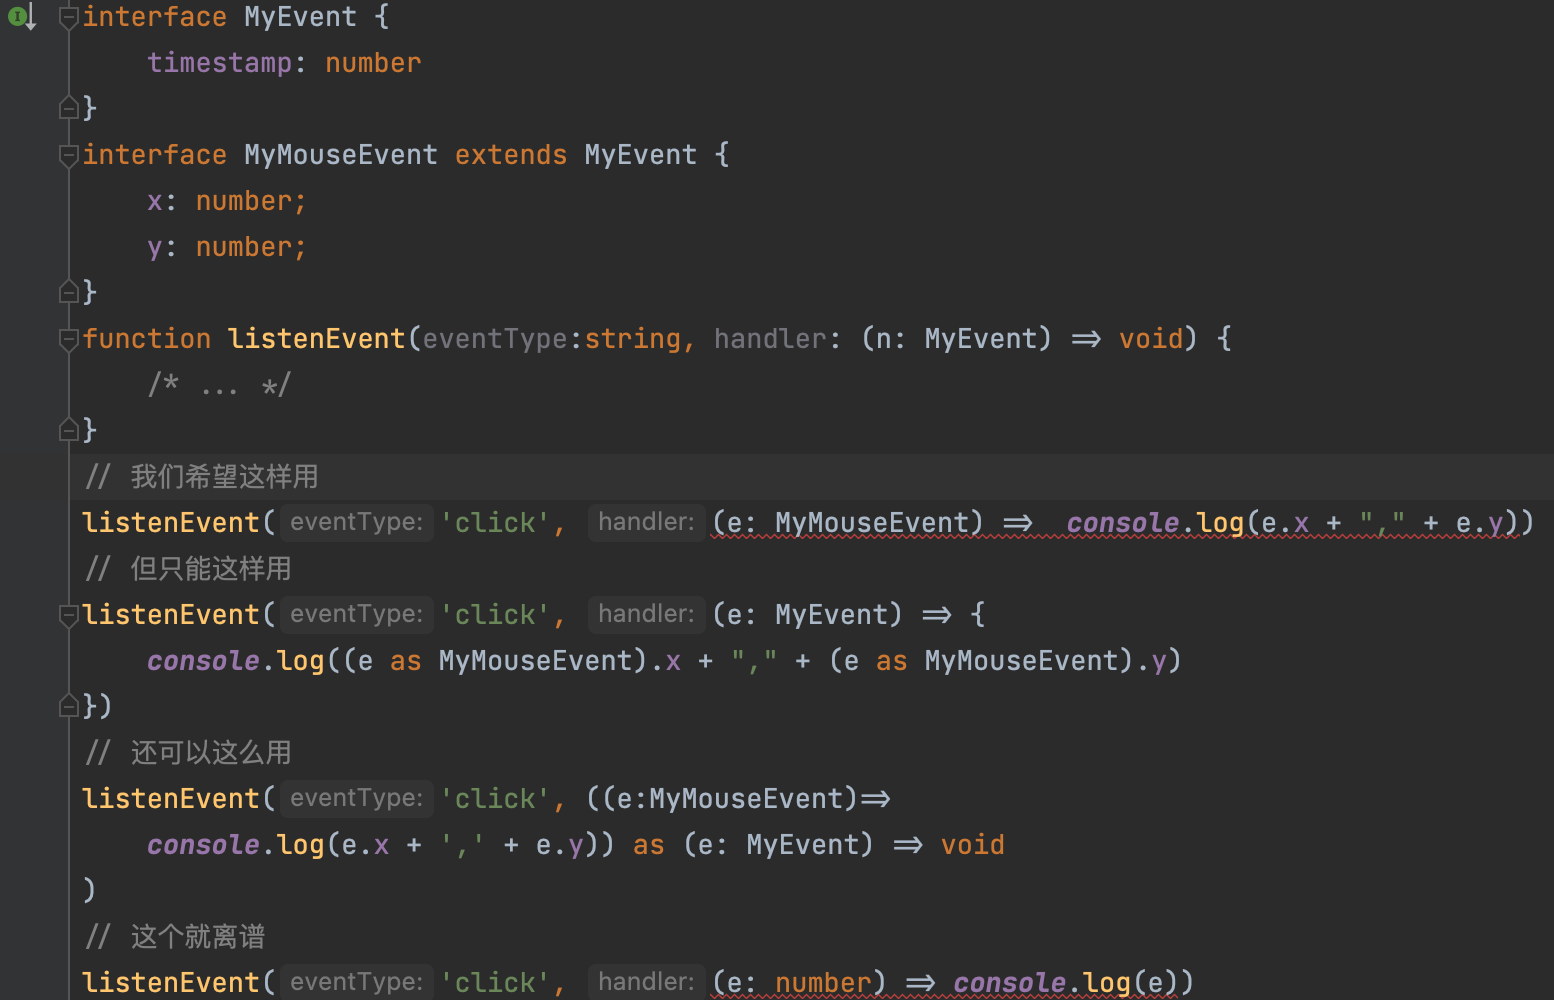
Task: Click the y: number; property line
Action: click(x=227, y=247)
